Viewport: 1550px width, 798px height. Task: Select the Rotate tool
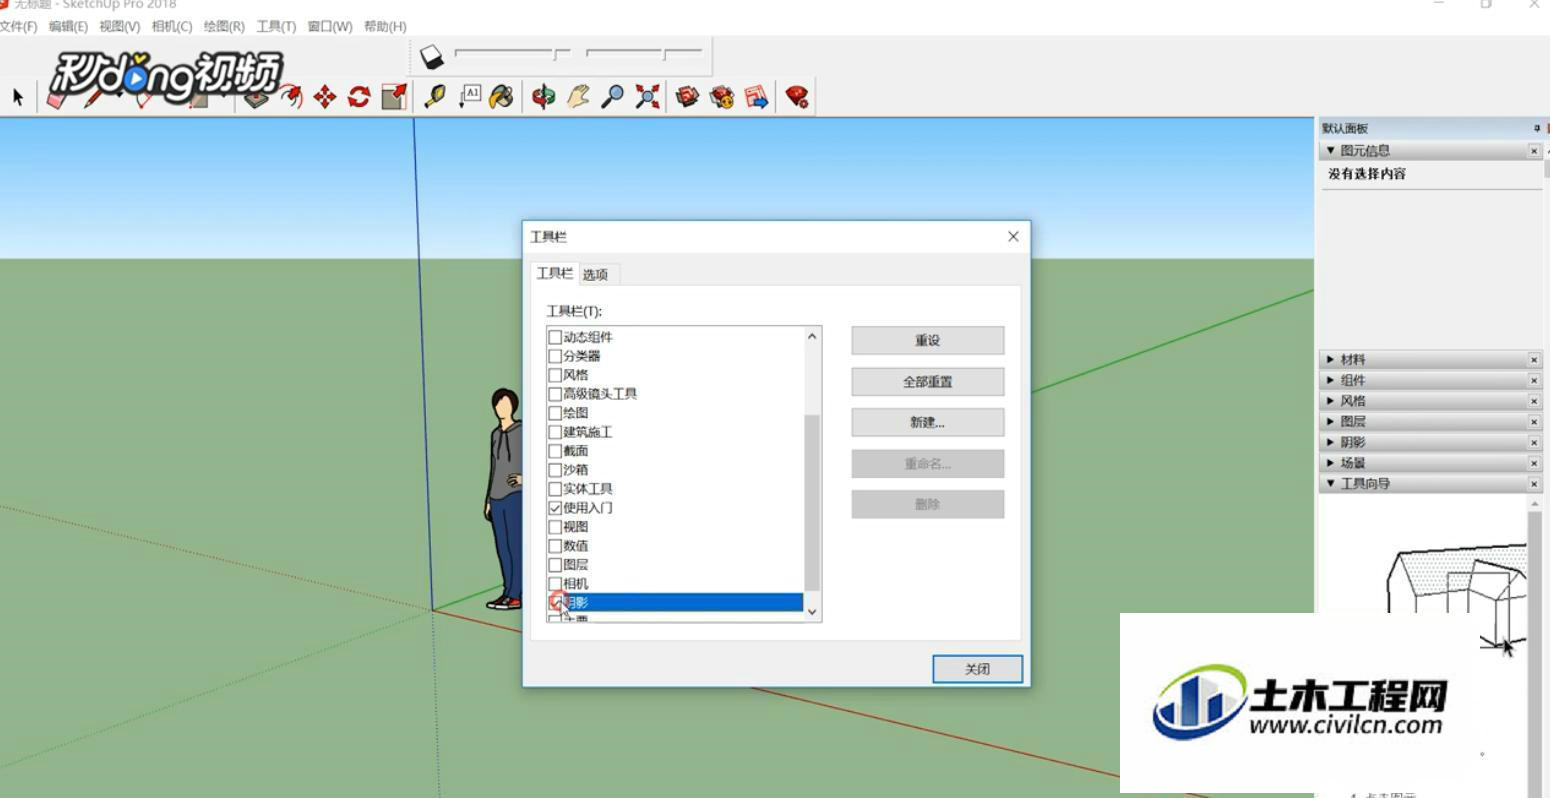[x=359, y=97]
